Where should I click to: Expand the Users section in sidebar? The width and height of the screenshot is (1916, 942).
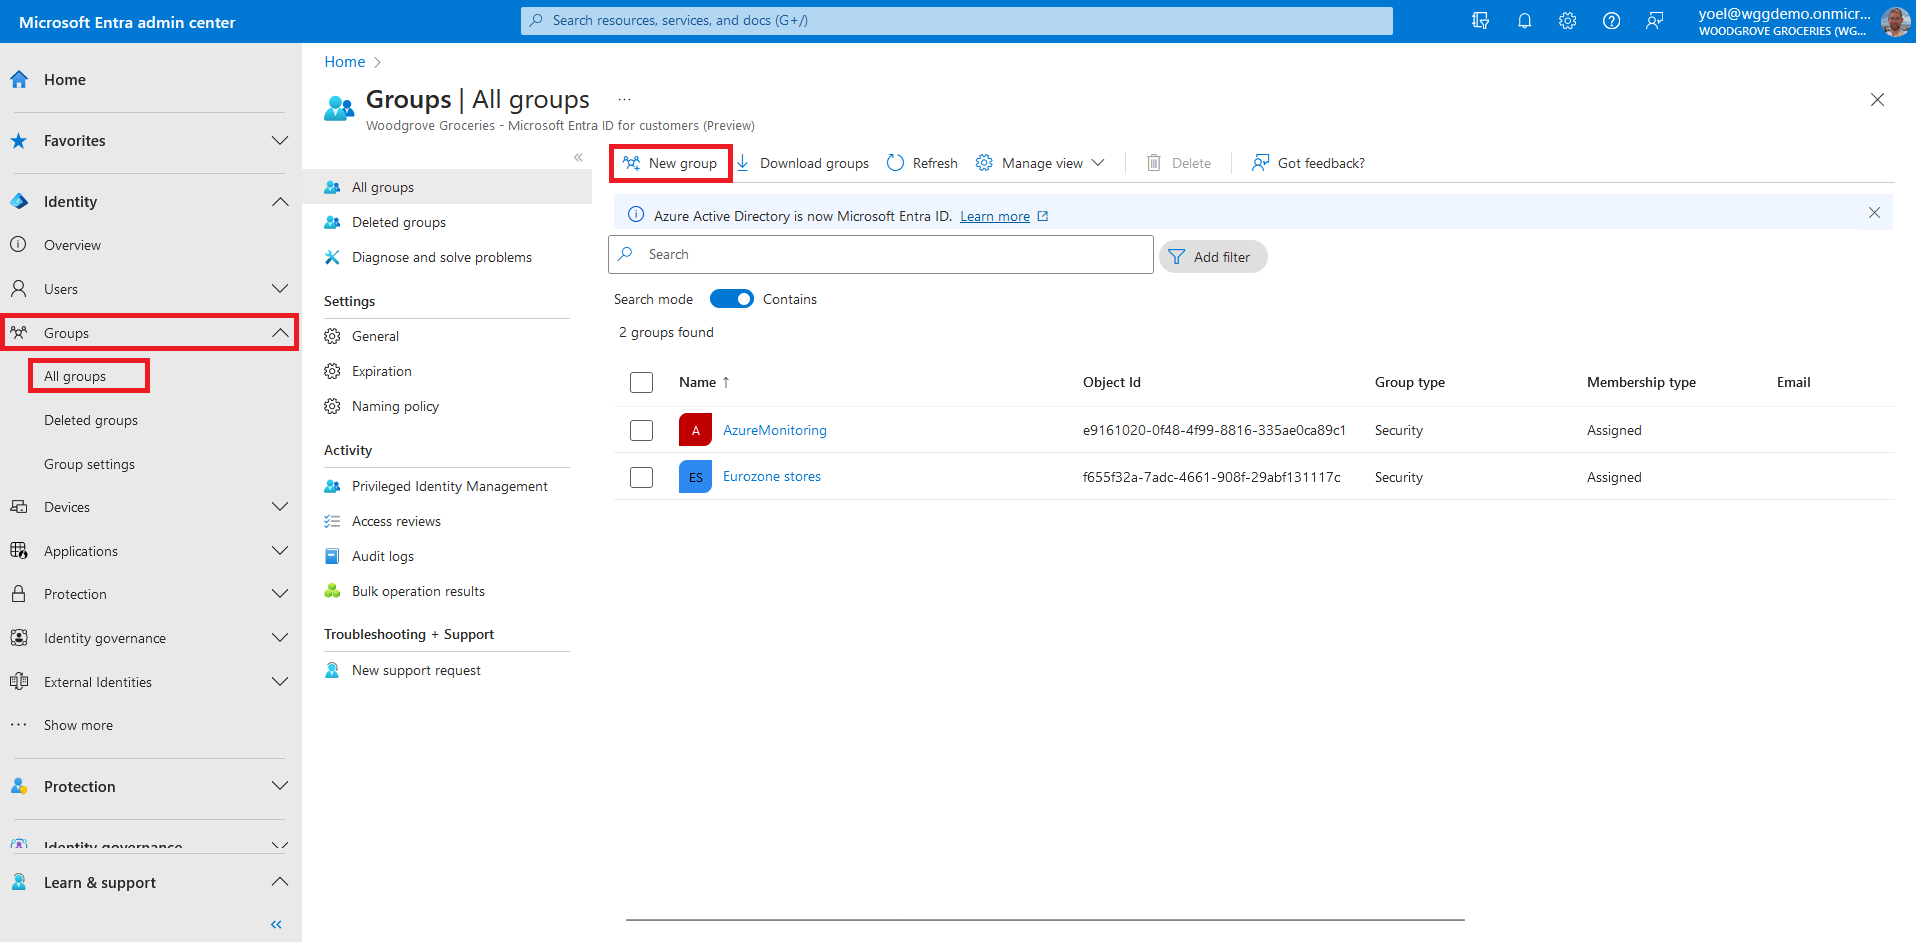[x=280, y=289]
